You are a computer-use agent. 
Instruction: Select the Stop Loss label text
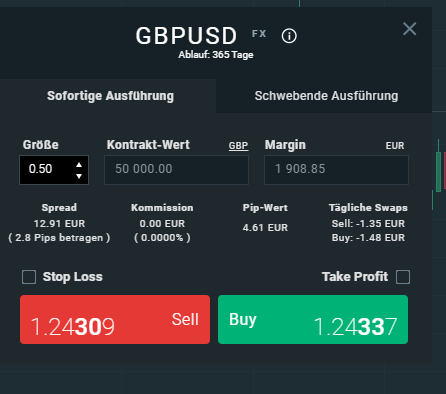click(73, 277)
